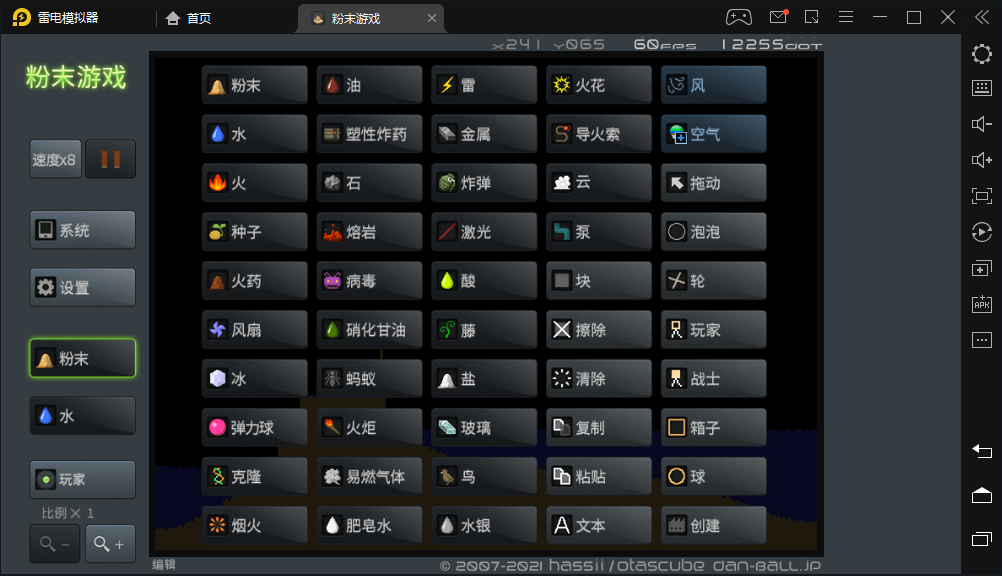Choose the 酸 acid element

pyautogui.click(x=484, y=281)
